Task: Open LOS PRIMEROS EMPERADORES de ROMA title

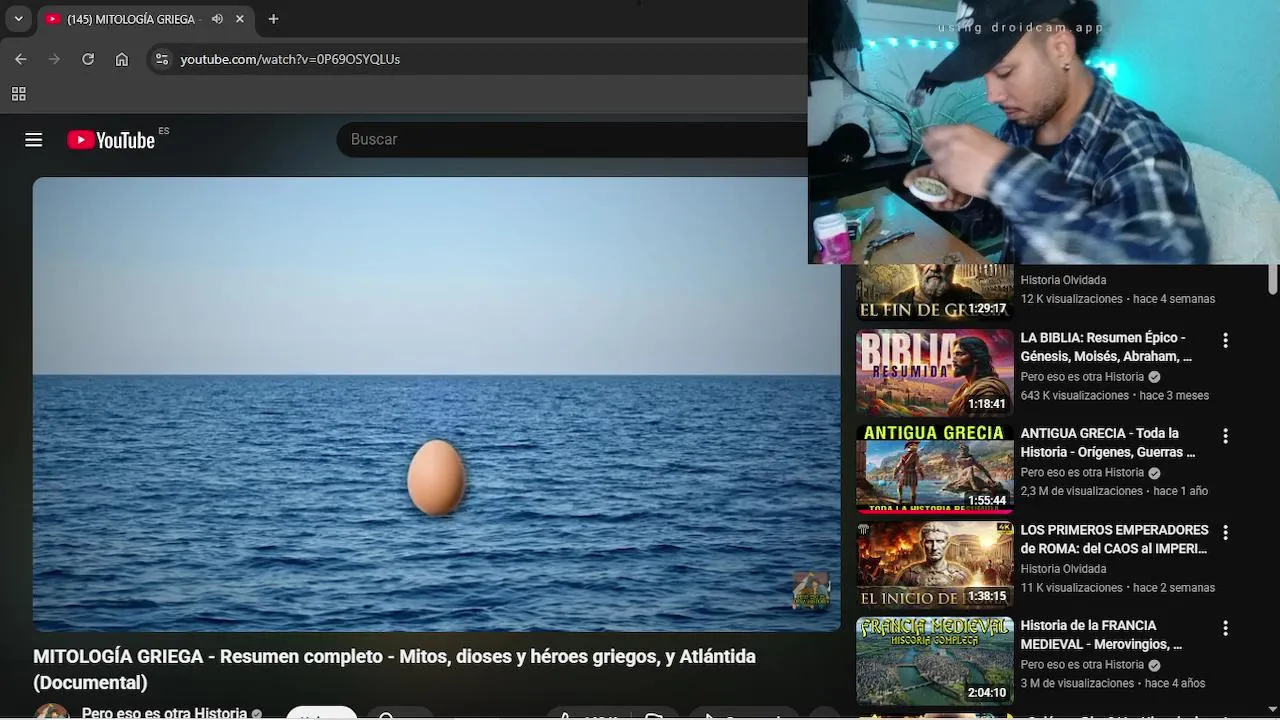Action: click(1114, 539)
